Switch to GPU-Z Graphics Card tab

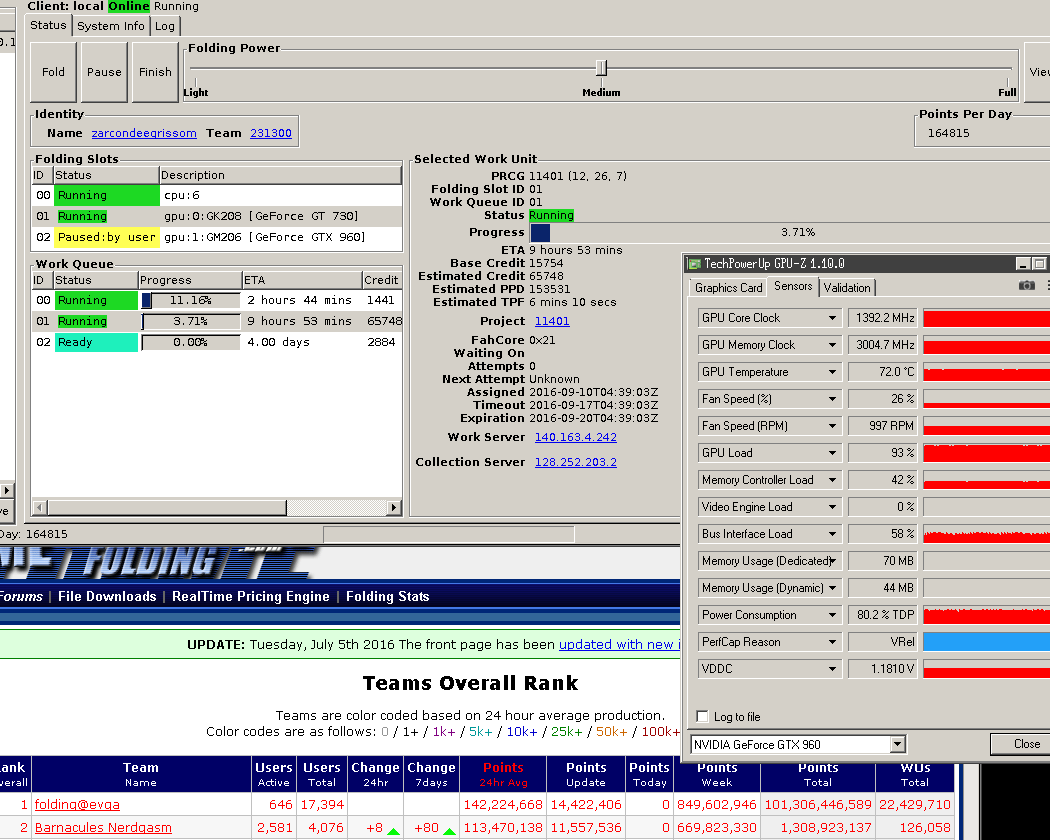pos(729,288)
